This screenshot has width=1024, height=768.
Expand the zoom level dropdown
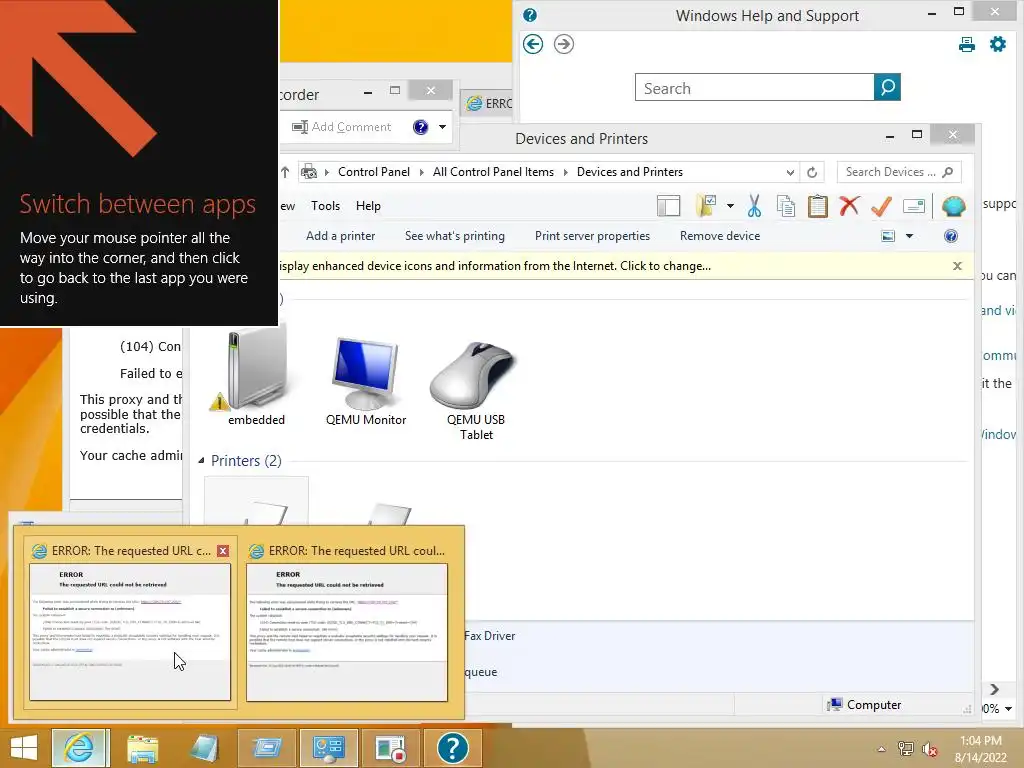[x=1008, y=709]
